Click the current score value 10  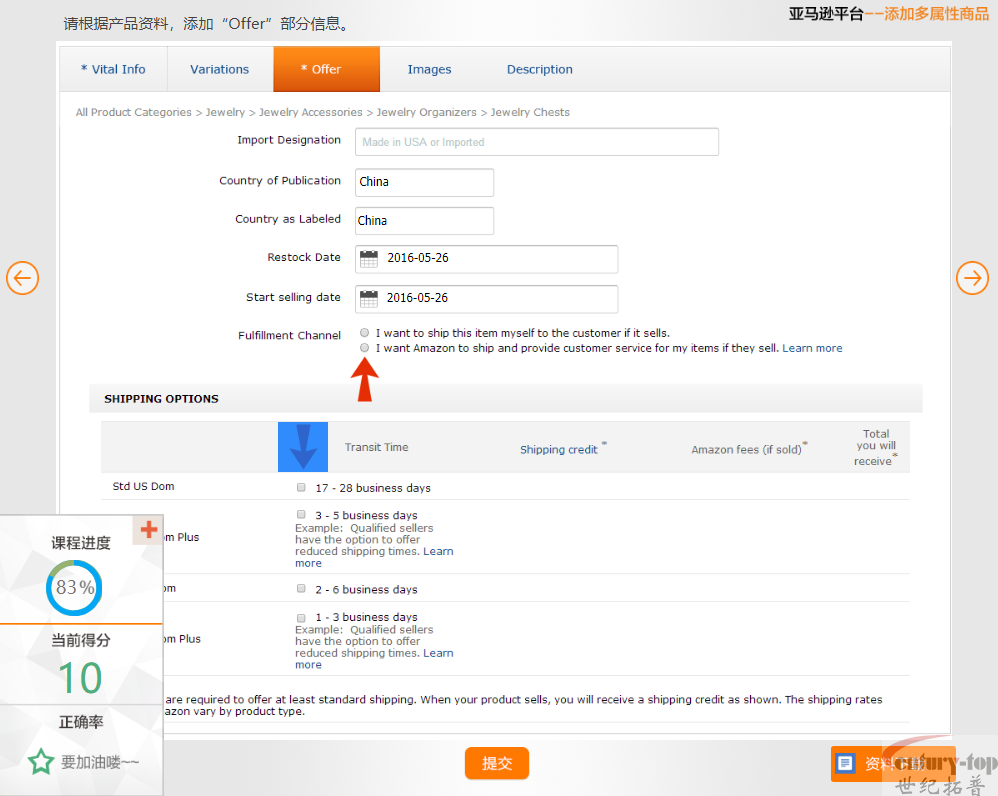coord(80,678)
